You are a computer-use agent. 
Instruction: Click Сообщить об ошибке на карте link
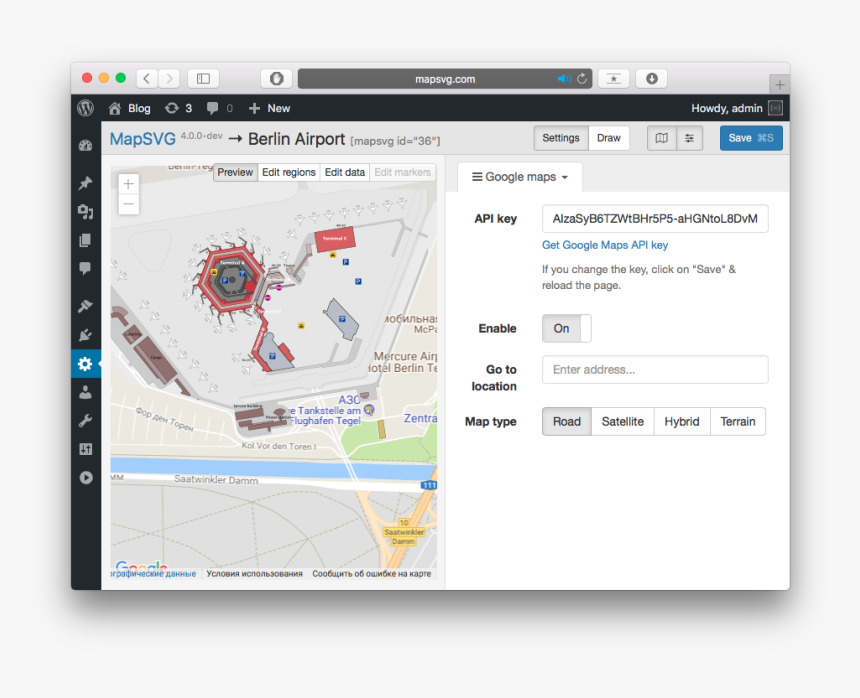[372, 574]
